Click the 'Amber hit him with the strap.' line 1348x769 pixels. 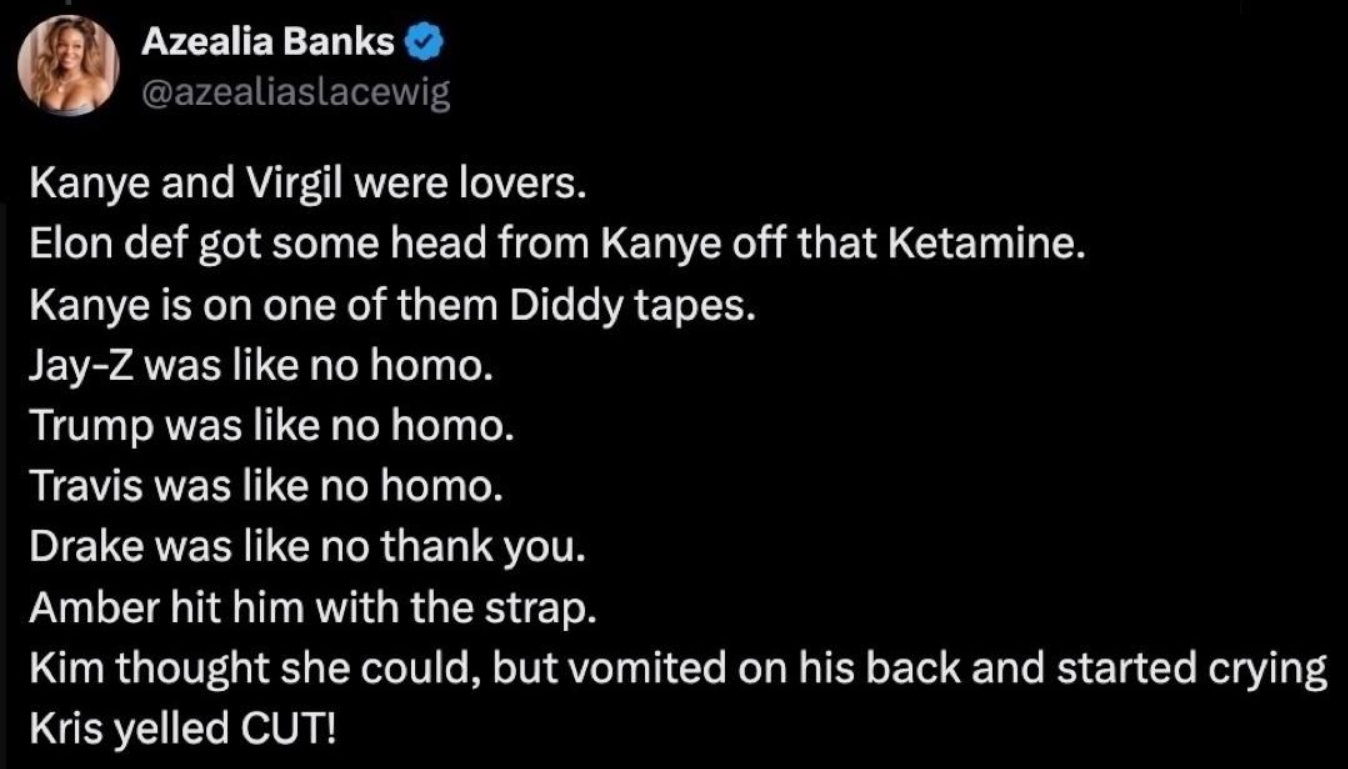coord(313,607)
